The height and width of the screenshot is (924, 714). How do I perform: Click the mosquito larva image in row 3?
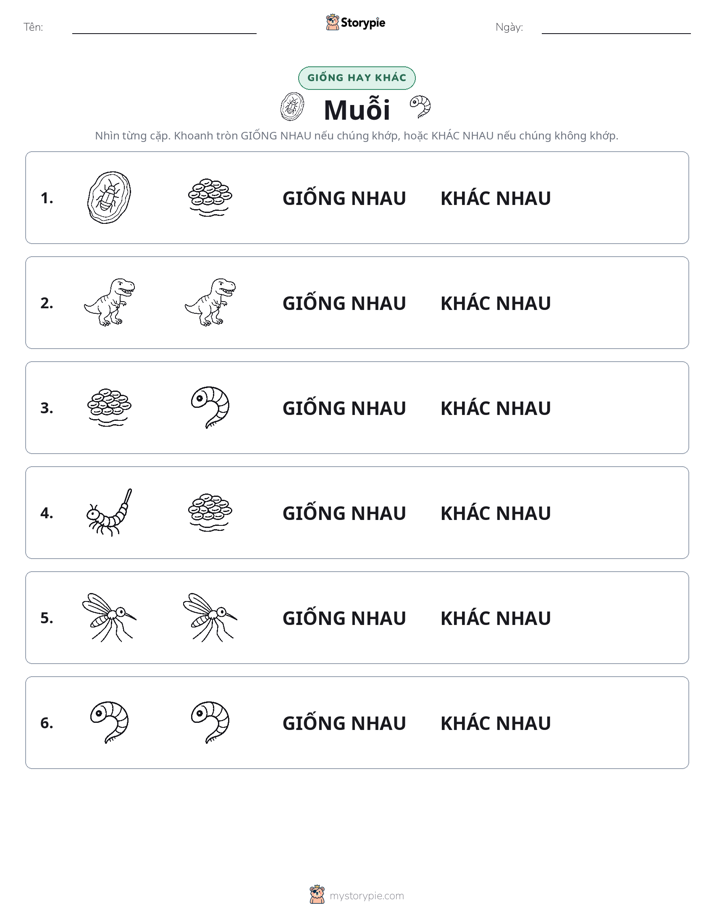coord(210,407)
